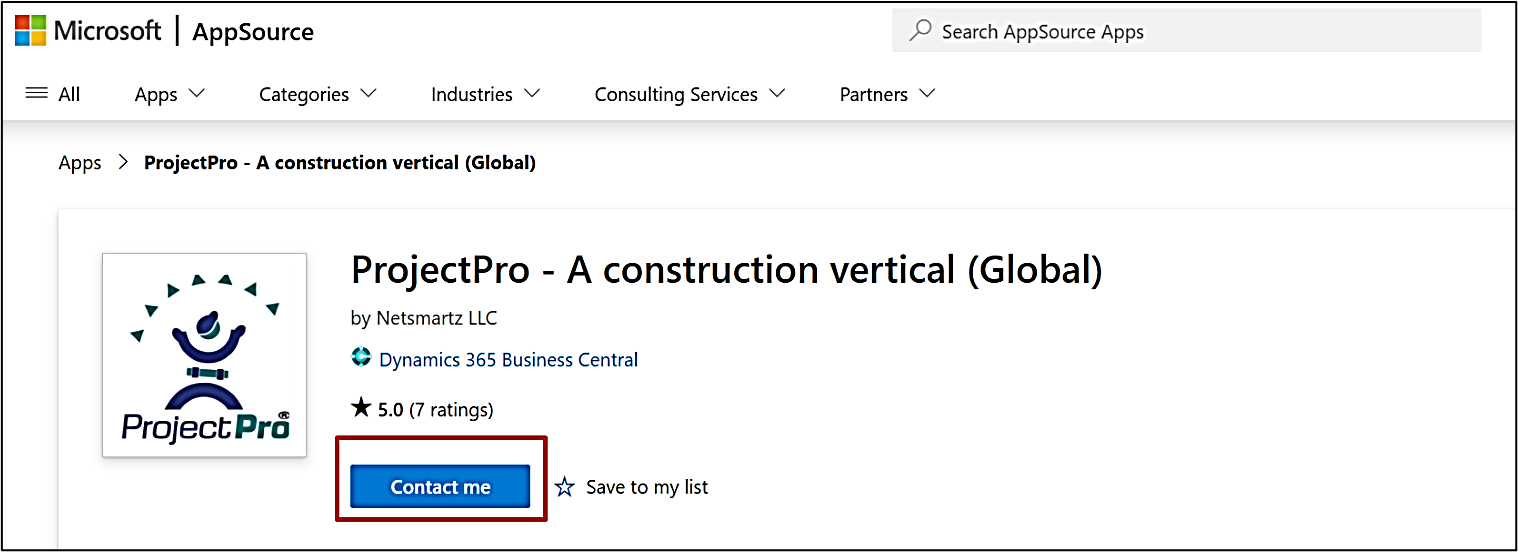Click the Dynamics 365 Business Central icon

pyautogui.click(x=361, y=359)
